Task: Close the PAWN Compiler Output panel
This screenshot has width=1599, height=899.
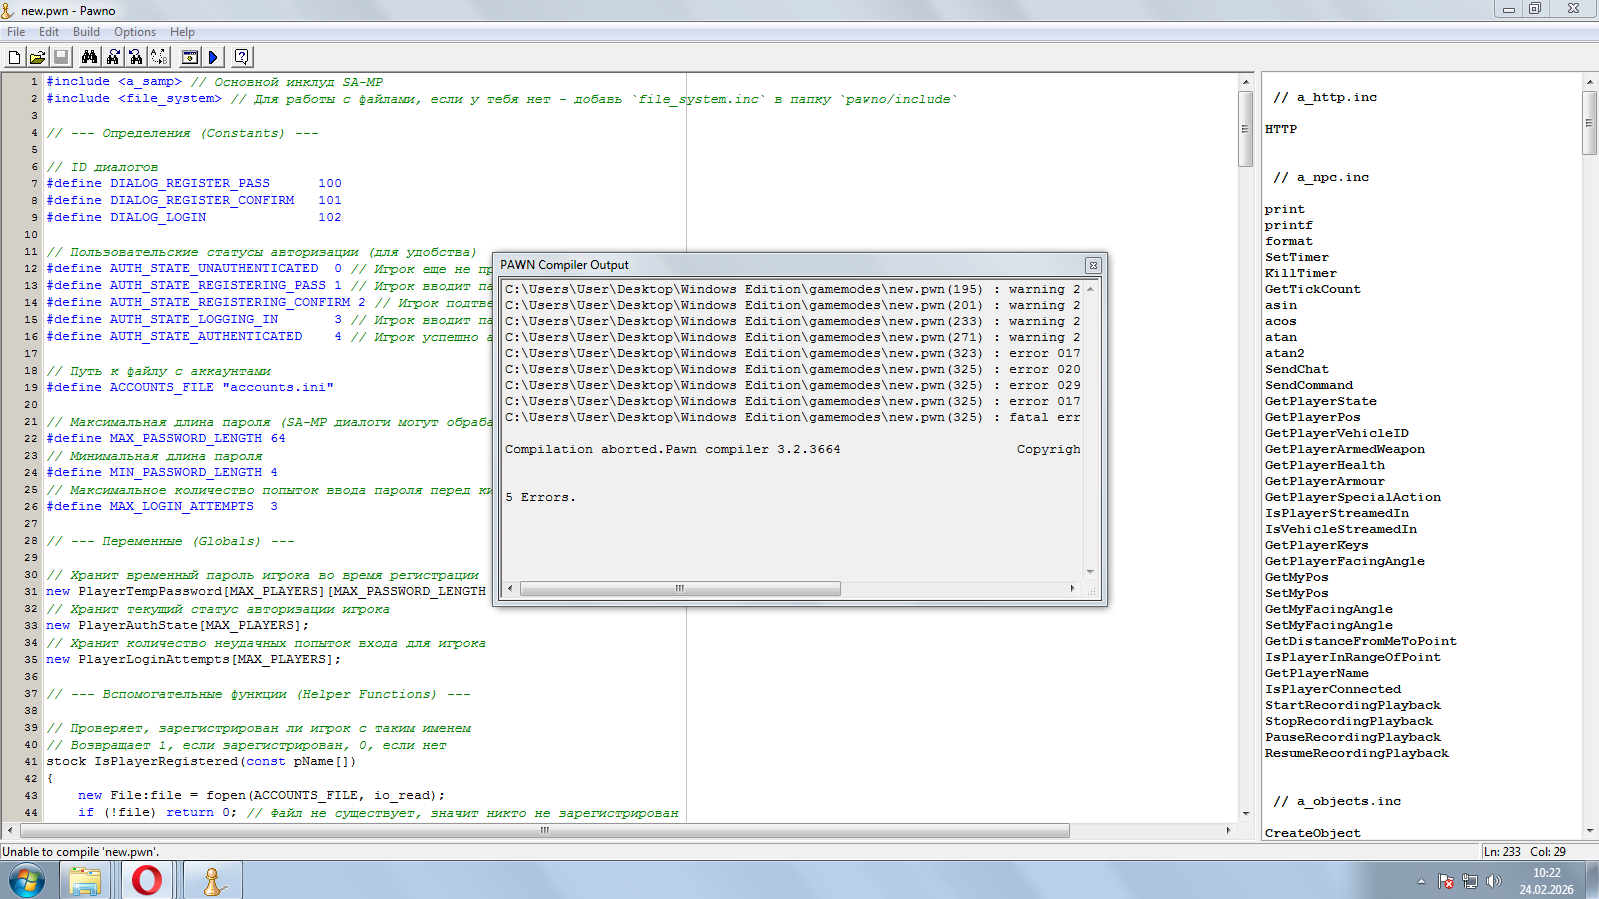Action: [1093, 265]
